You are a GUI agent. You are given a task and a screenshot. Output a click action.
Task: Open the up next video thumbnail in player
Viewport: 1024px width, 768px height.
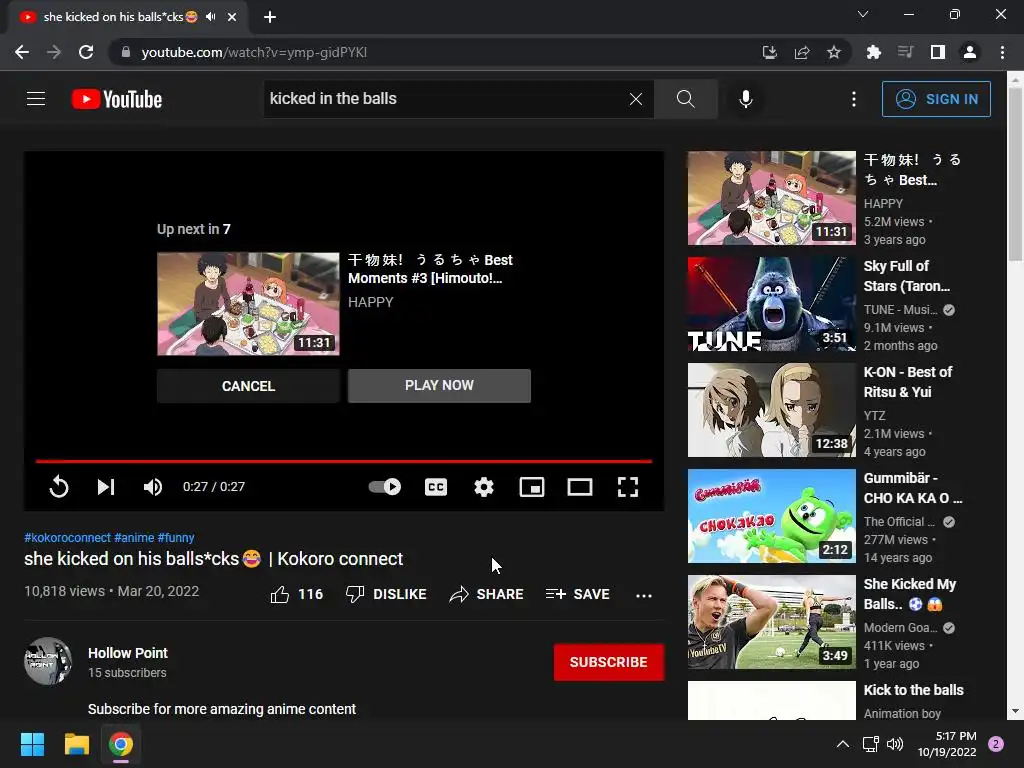coord(248,304)
